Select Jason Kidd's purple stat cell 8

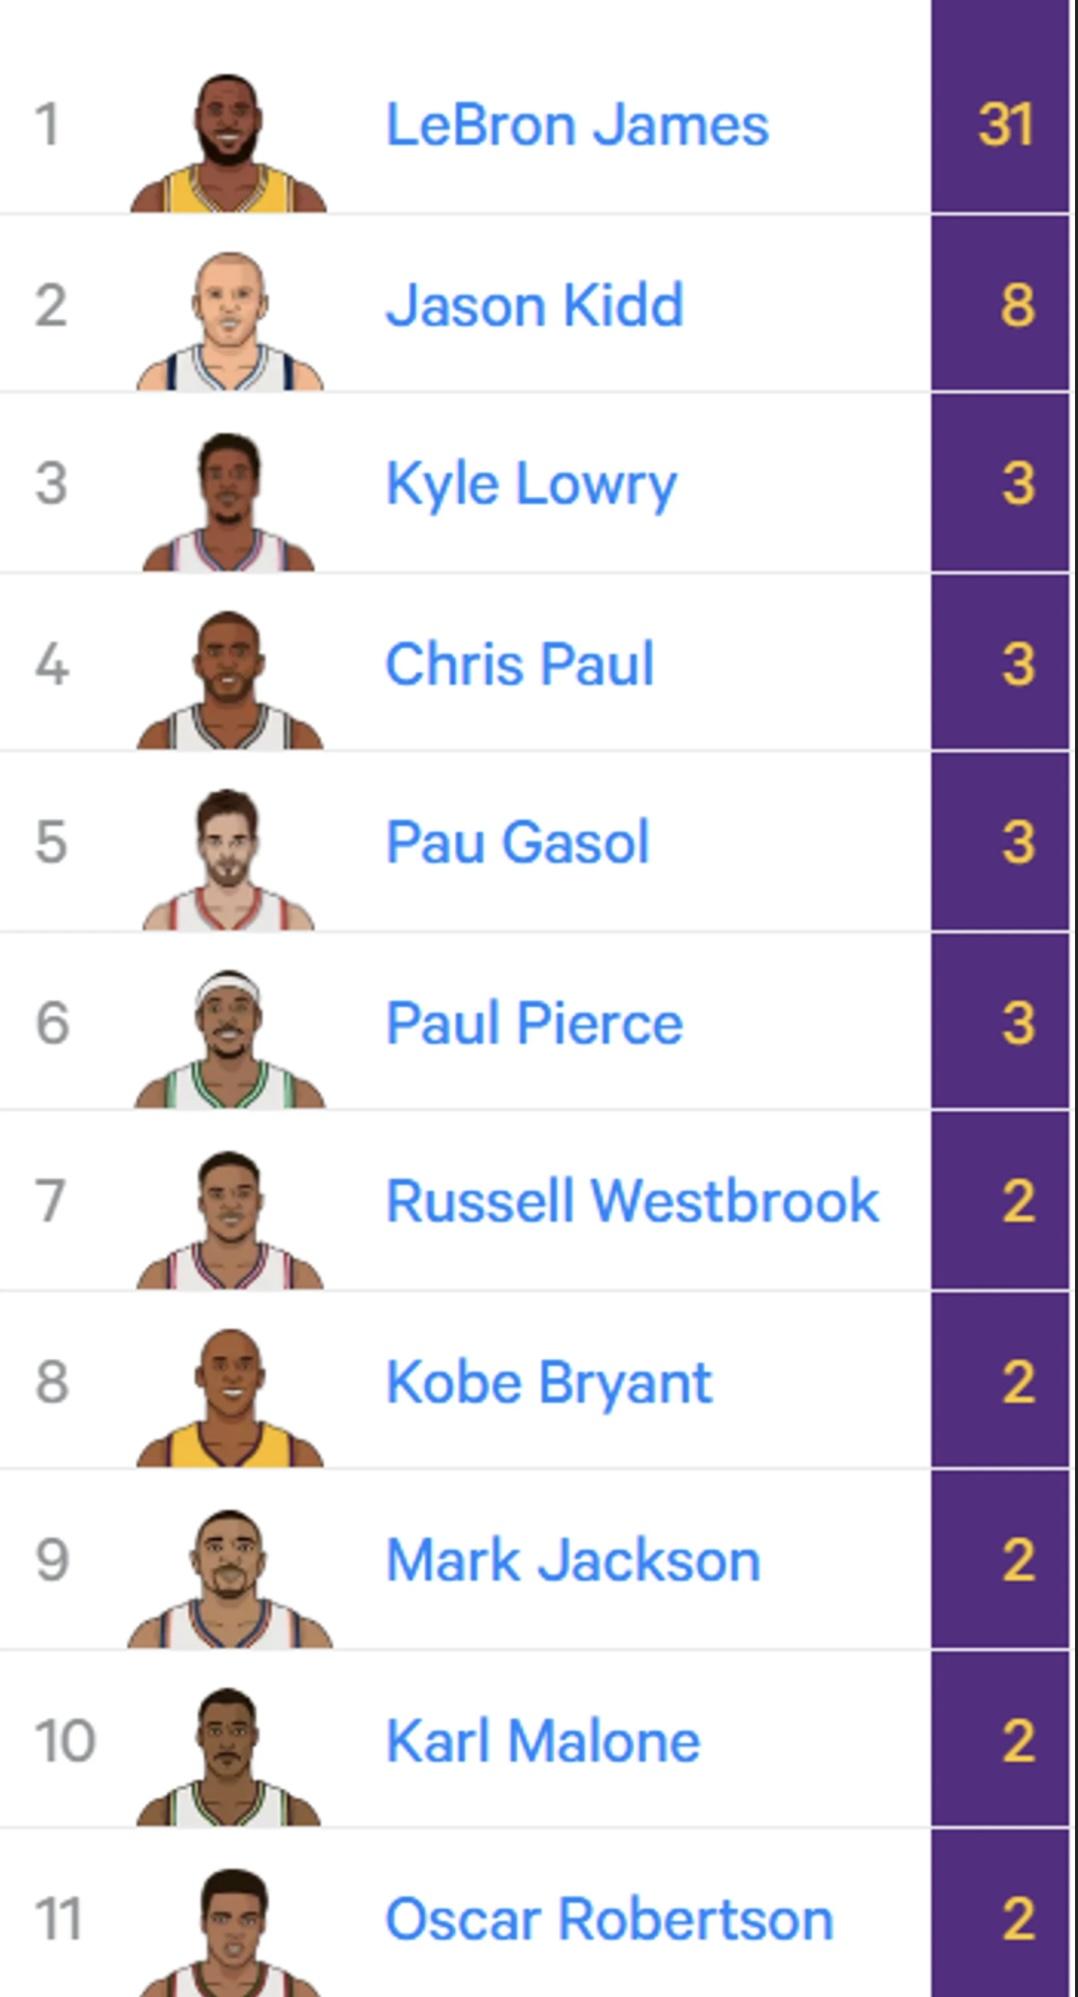[1000, 304]
